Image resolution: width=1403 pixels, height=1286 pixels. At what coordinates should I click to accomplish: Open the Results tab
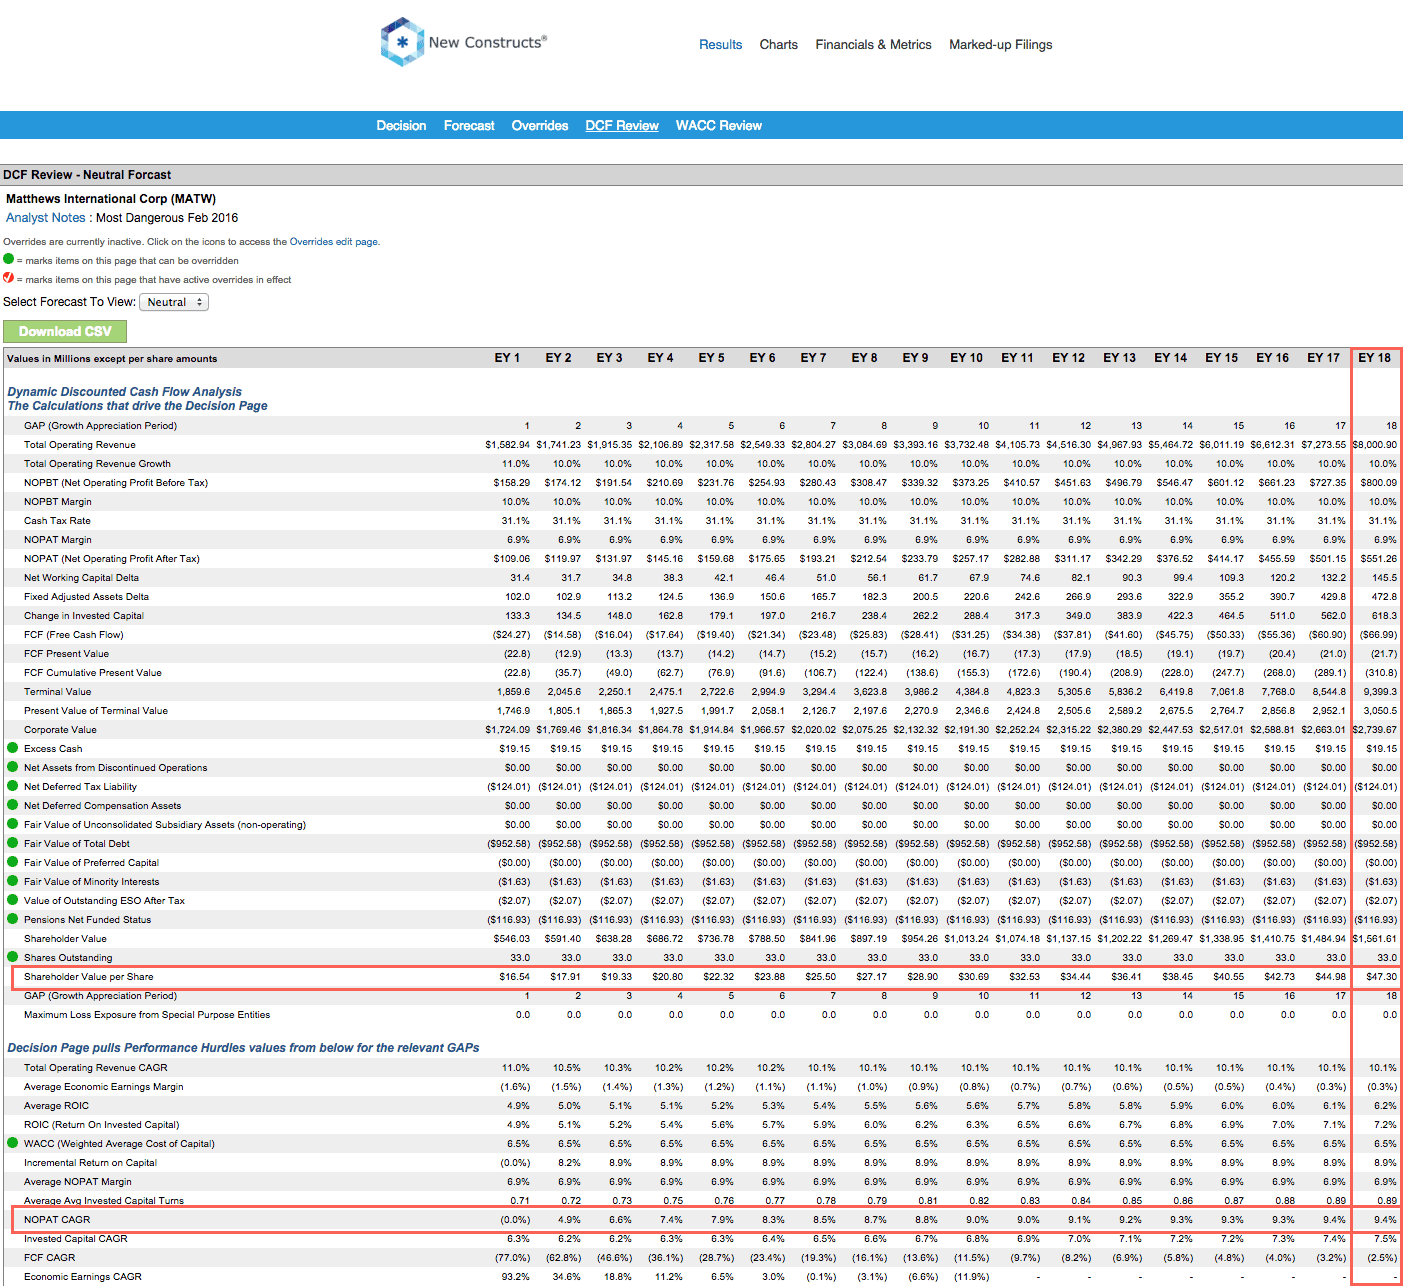[720, 45]
